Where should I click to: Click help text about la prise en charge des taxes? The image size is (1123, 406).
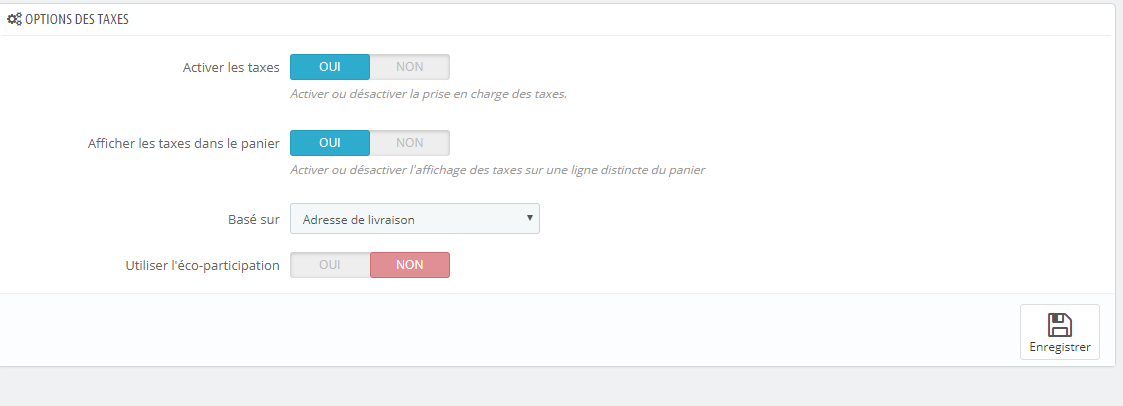pos(428,94)
